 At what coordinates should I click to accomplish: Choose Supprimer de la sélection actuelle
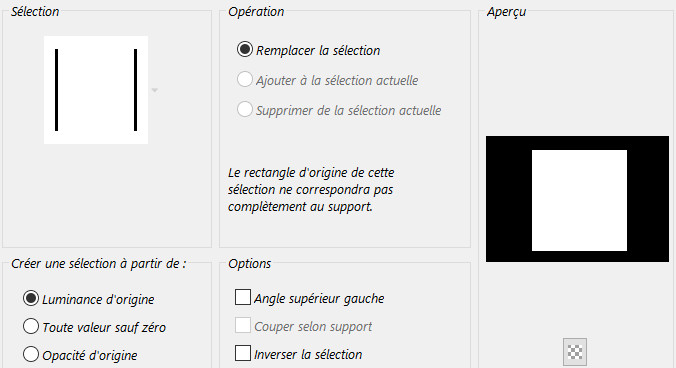(x=244, y=109)
